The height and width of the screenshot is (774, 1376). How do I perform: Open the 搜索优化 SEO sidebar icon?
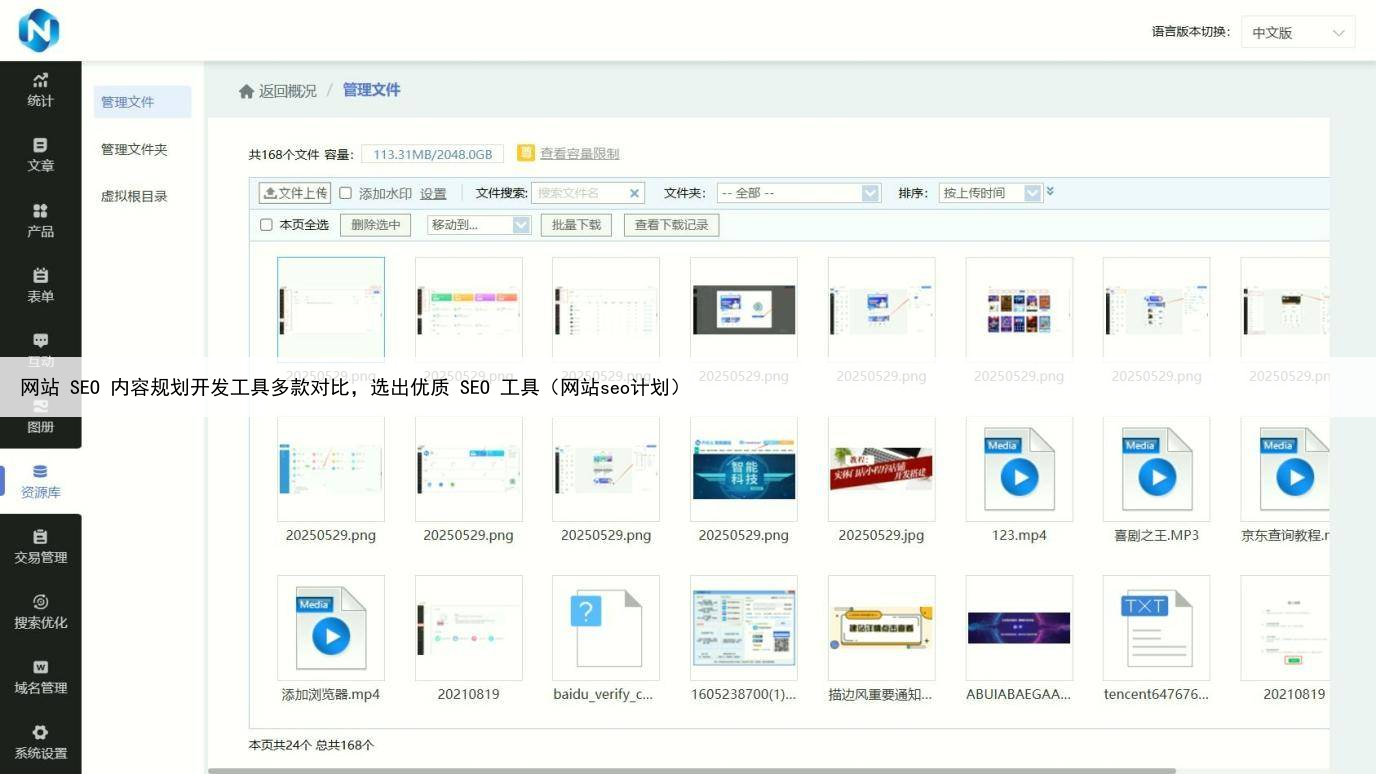point(40,612)
